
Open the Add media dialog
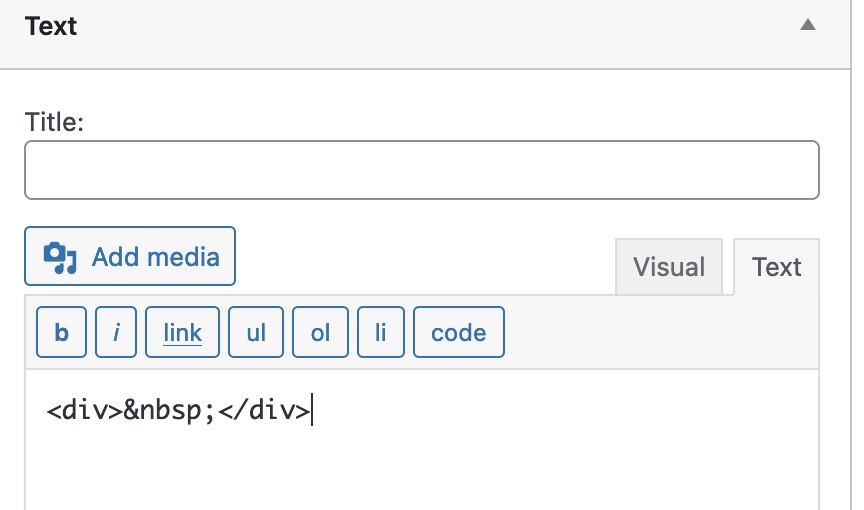click(x=130, y=256)
